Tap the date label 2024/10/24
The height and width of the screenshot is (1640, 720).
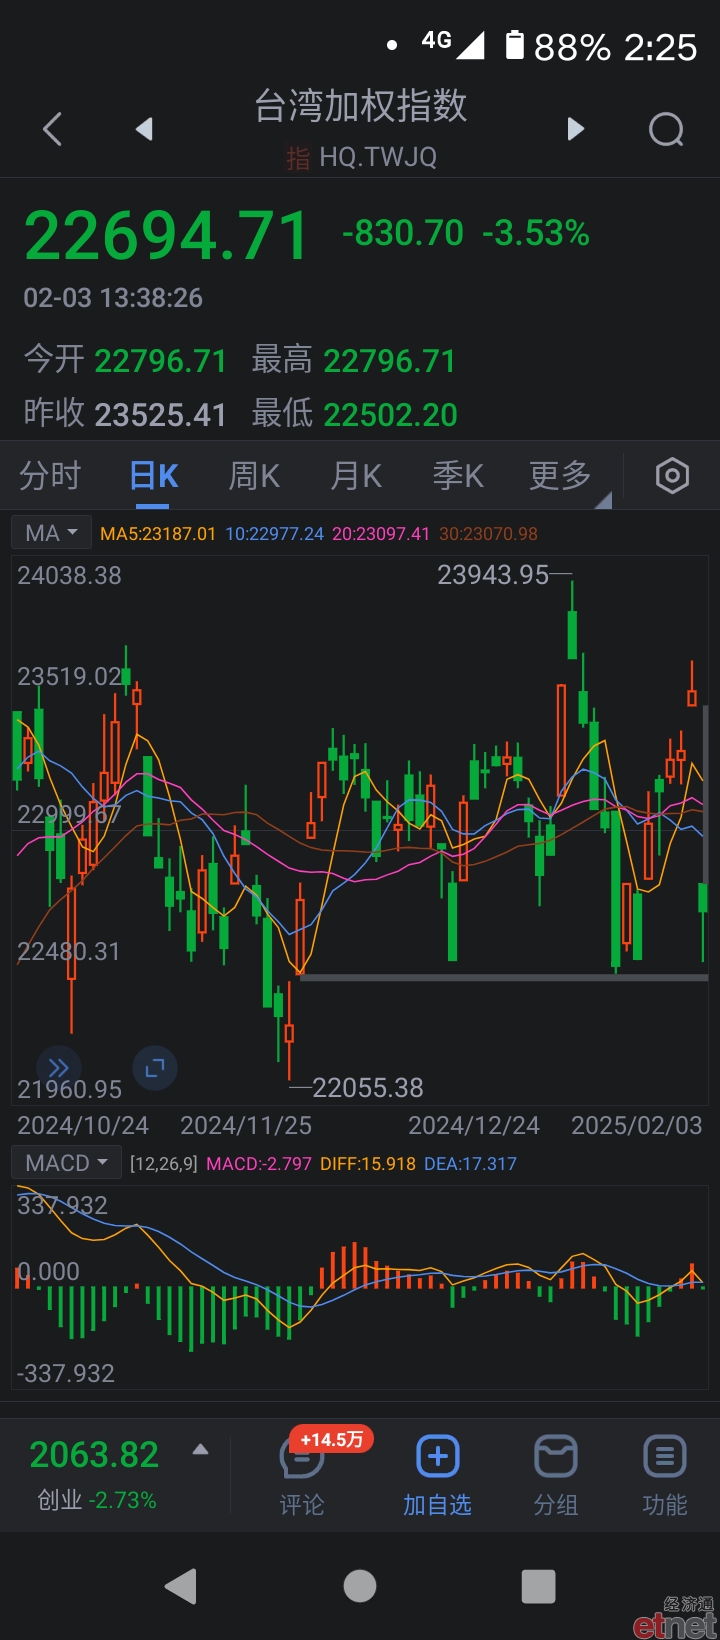pyautogui.click(x=83, y=1126)
